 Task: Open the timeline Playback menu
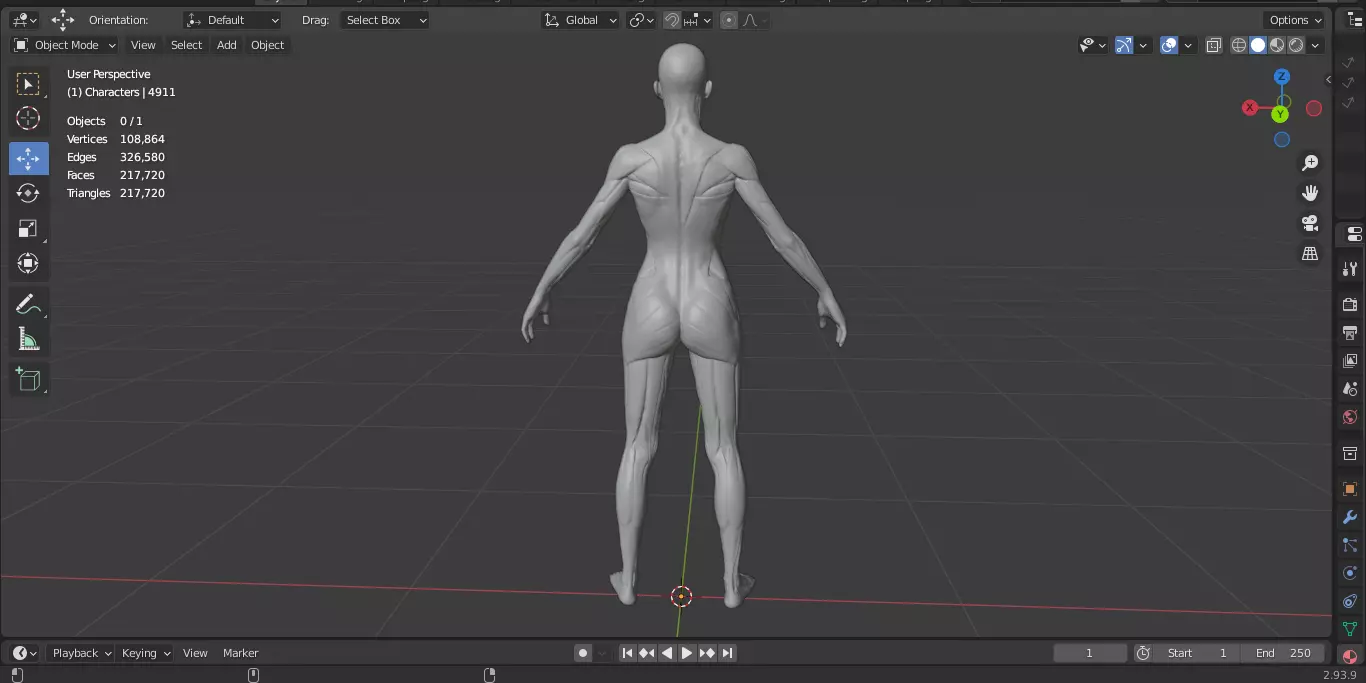(x=82, y=653)
